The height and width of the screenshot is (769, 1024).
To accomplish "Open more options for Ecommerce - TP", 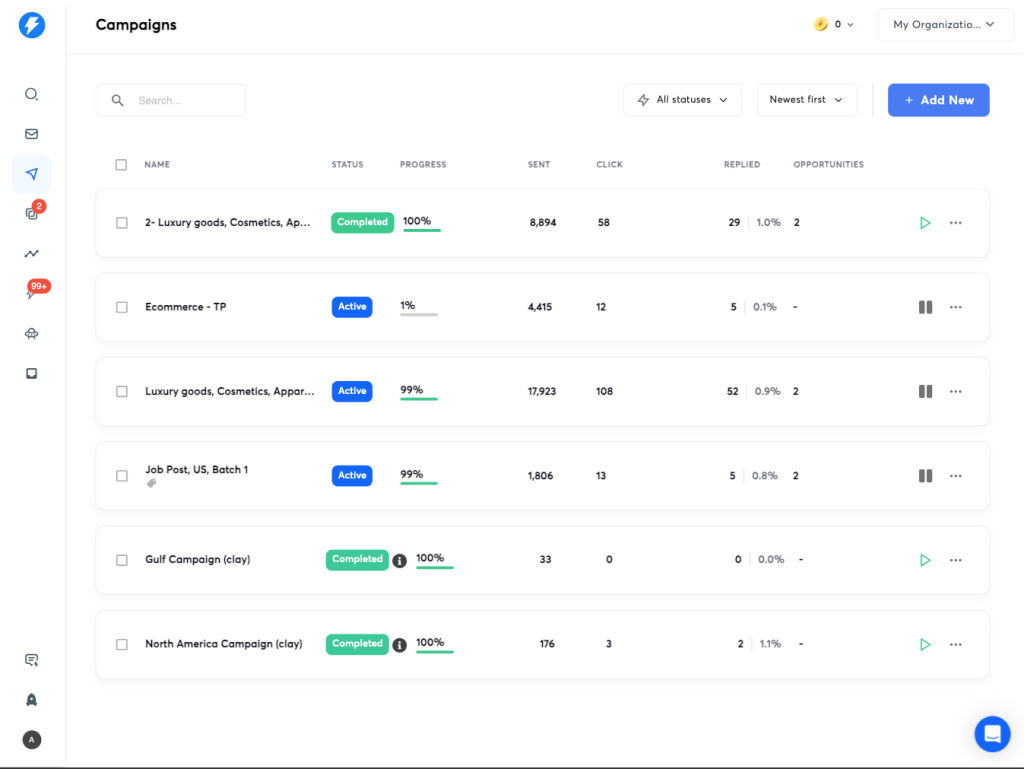I will [955, 307].
